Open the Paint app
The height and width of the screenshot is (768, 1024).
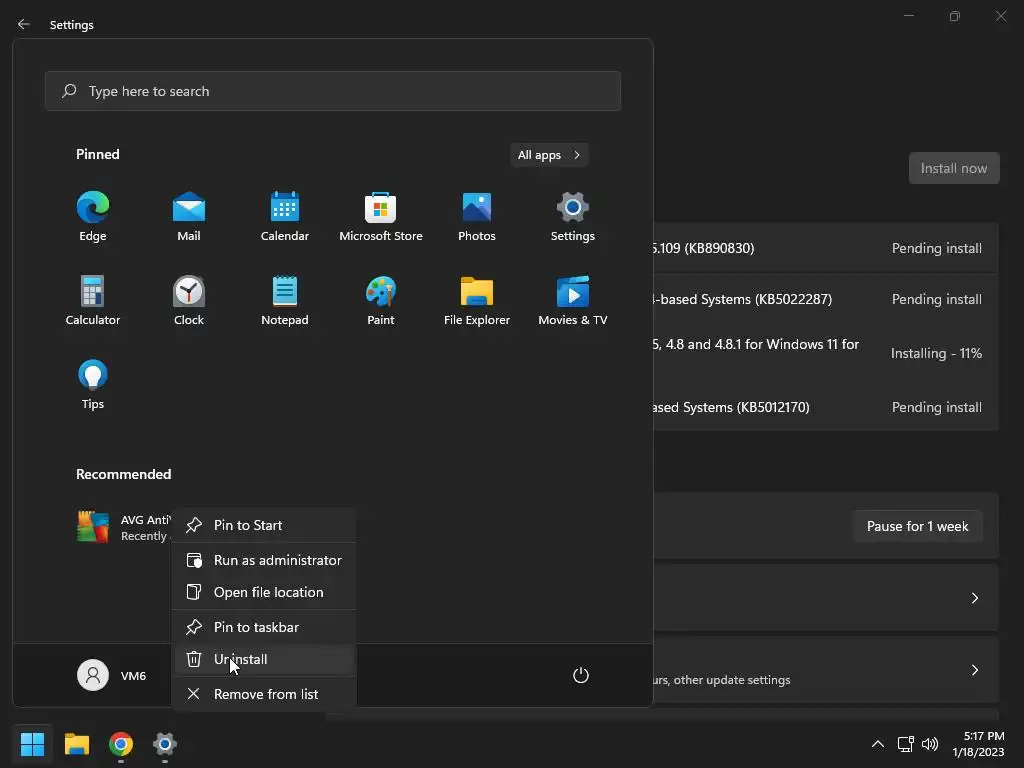[381, 300]
